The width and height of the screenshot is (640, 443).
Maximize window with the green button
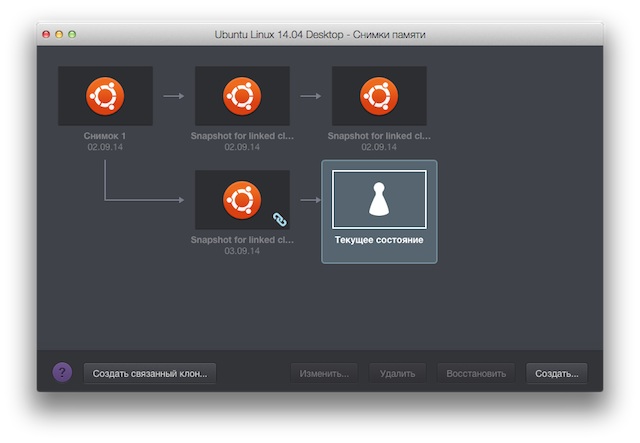tap(72, 34)
